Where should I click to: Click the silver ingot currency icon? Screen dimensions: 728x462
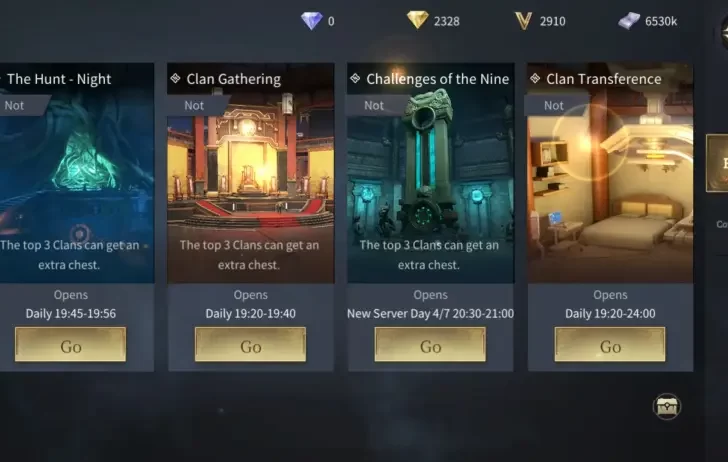[x=629, y=21]
